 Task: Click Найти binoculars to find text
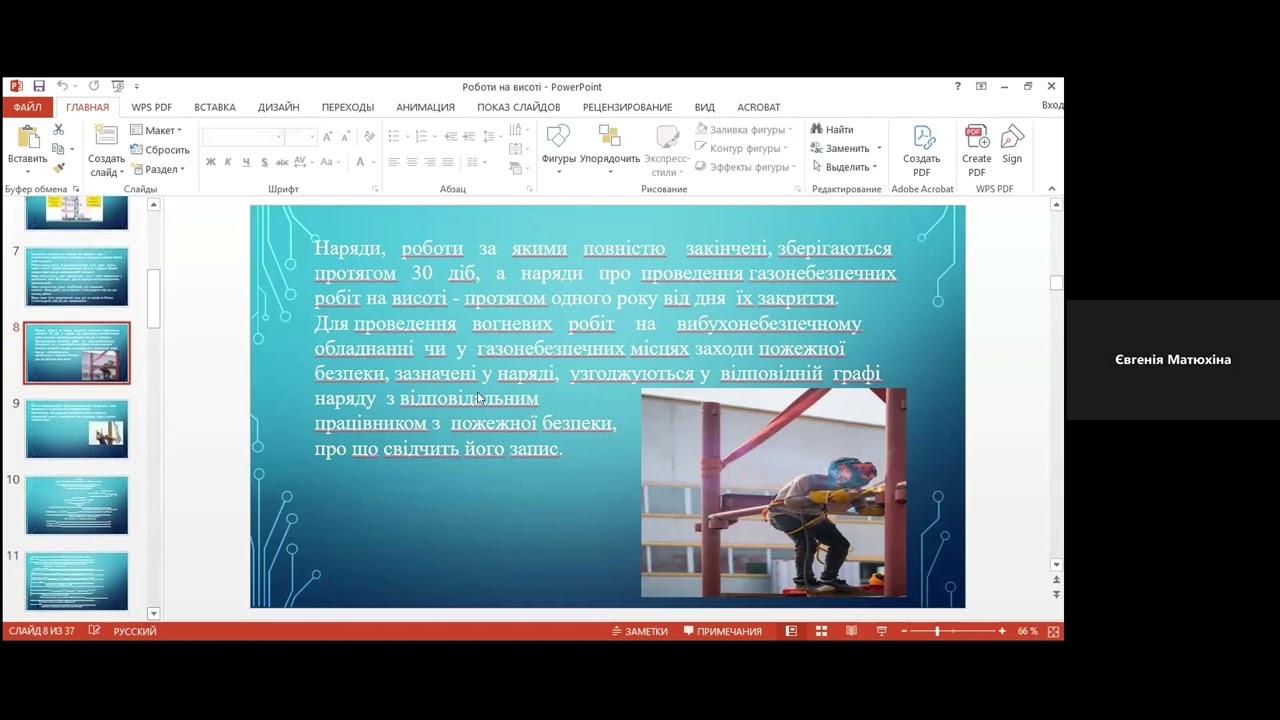[x=832, y=129]
